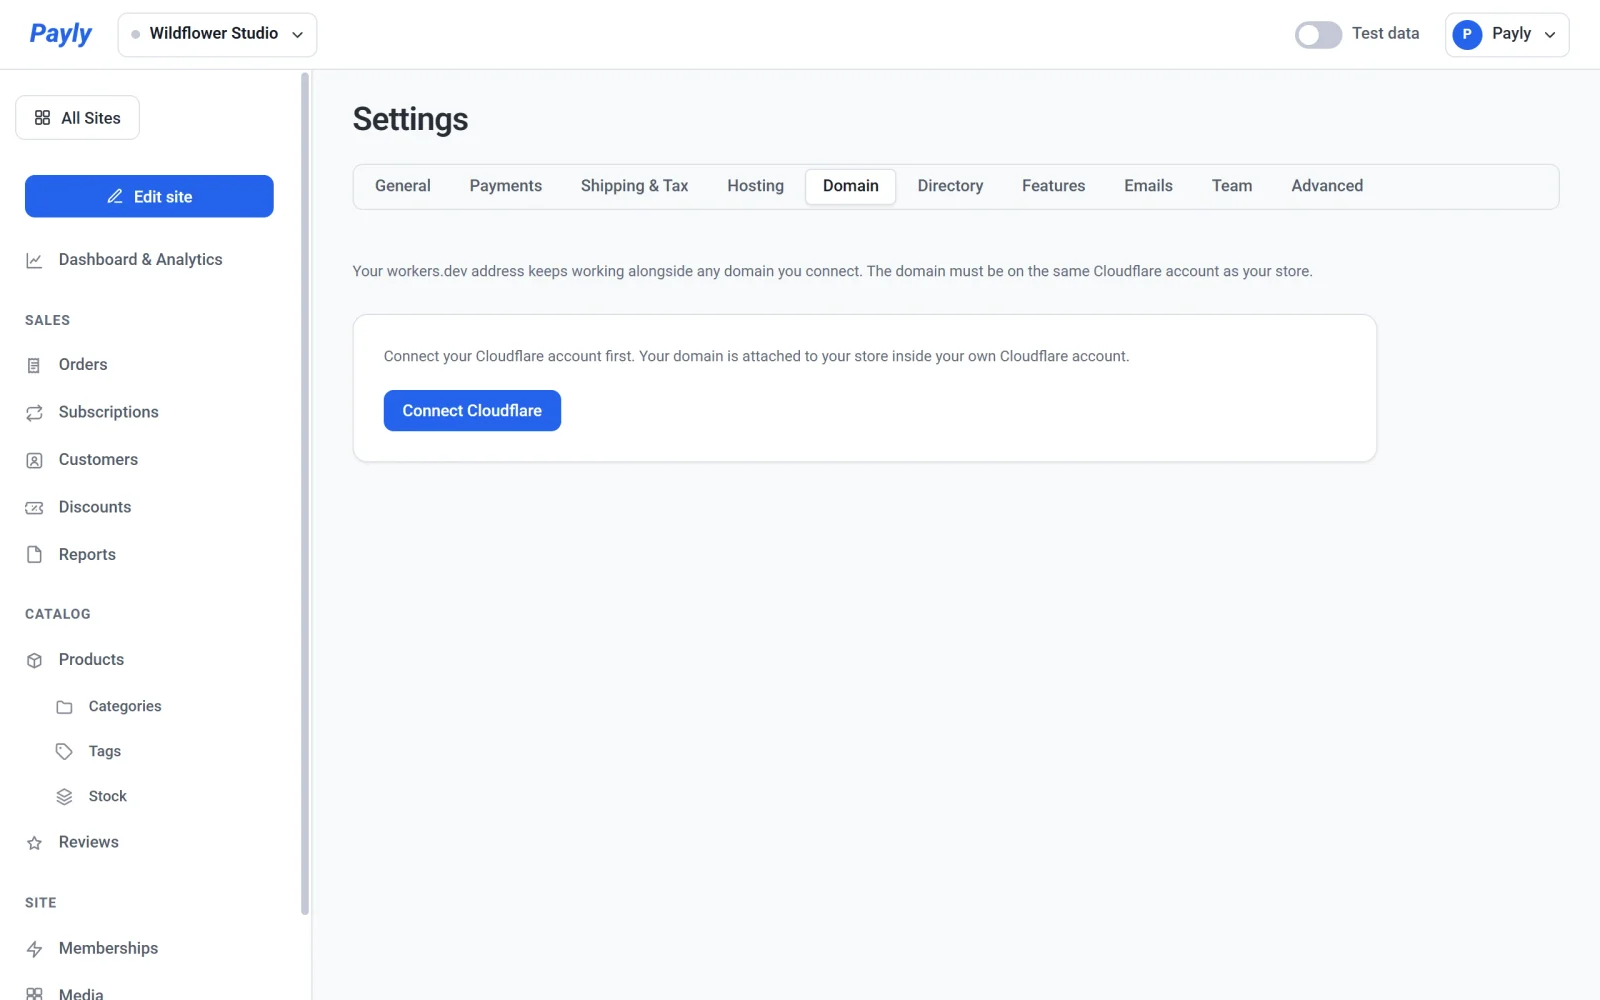Click the All Sites grid icon
Screen dimensions: 1600x1000
click(42, 118)
